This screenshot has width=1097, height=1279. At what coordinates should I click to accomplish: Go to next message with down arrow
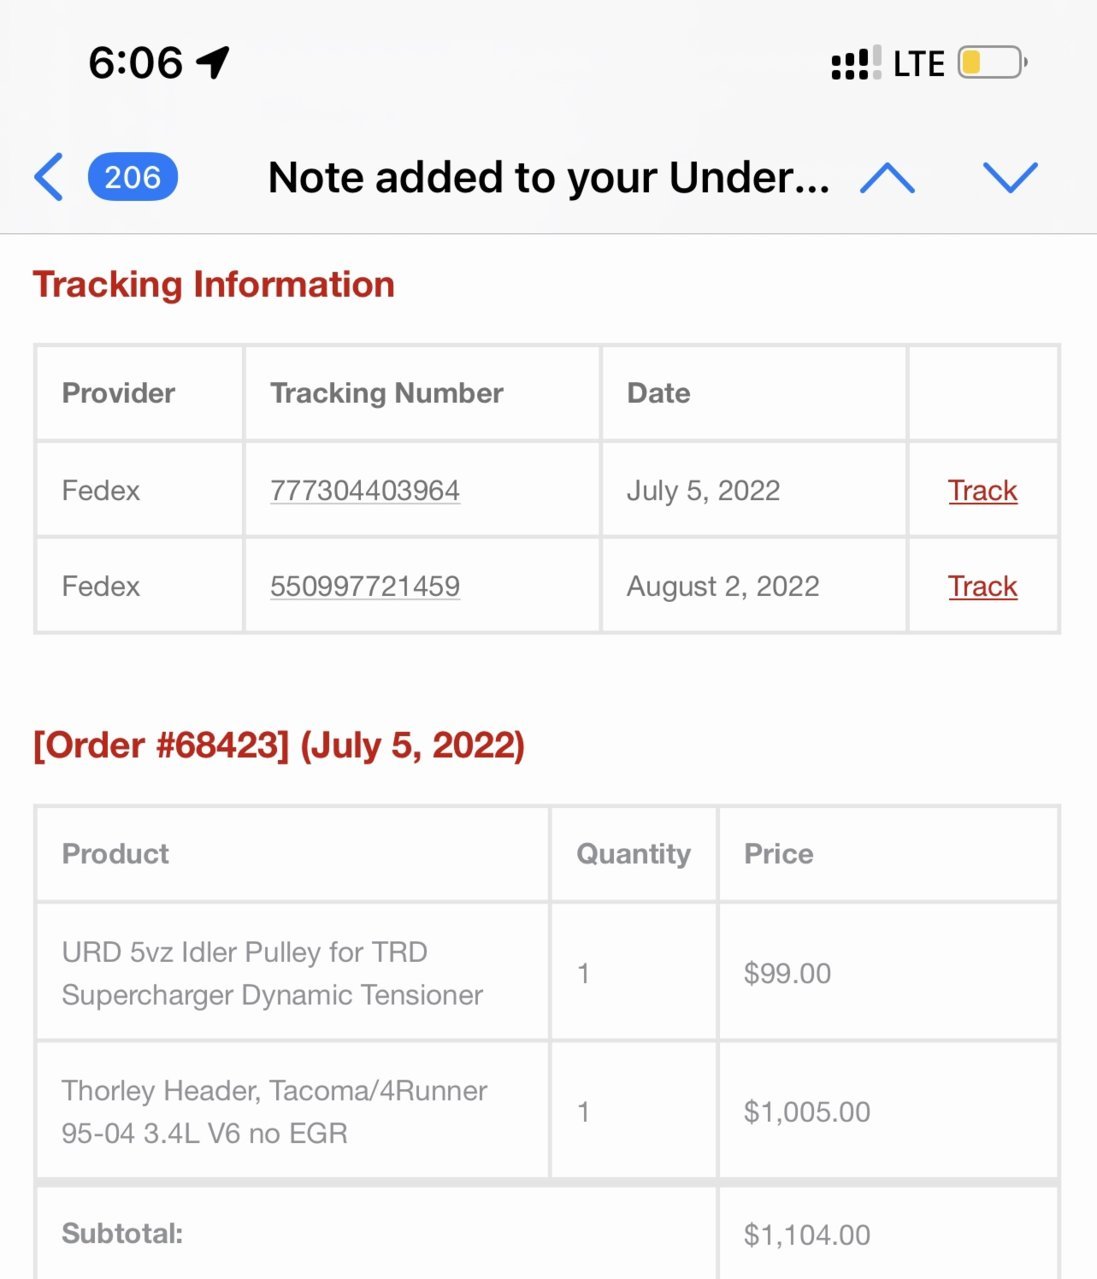[1010, 178]
